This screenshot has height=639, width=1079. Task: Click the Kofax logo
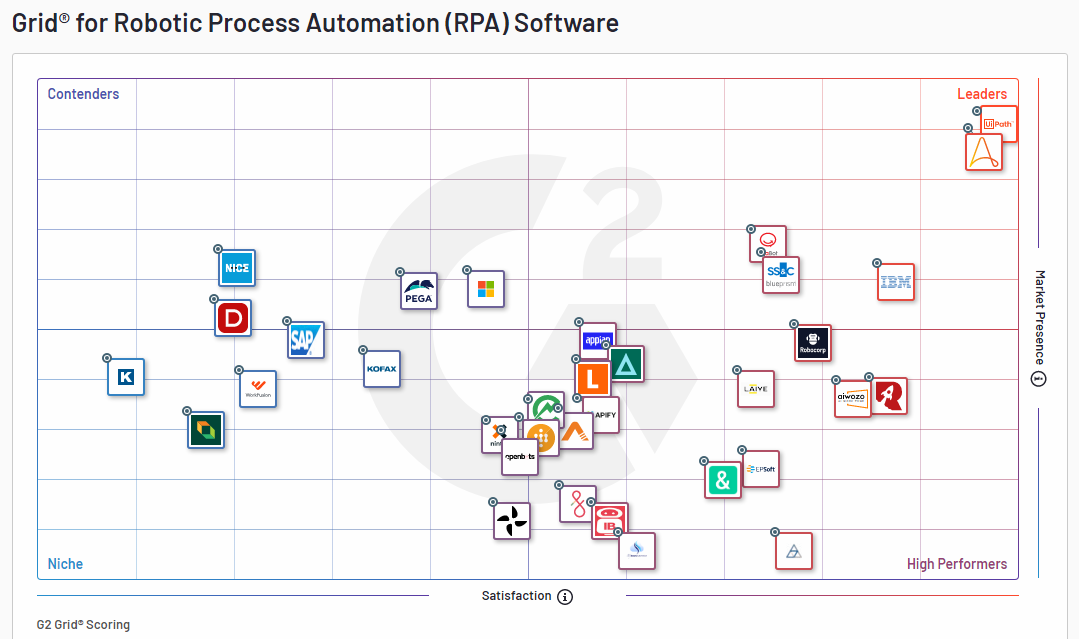pyautogui.click(x=382, y=369)
